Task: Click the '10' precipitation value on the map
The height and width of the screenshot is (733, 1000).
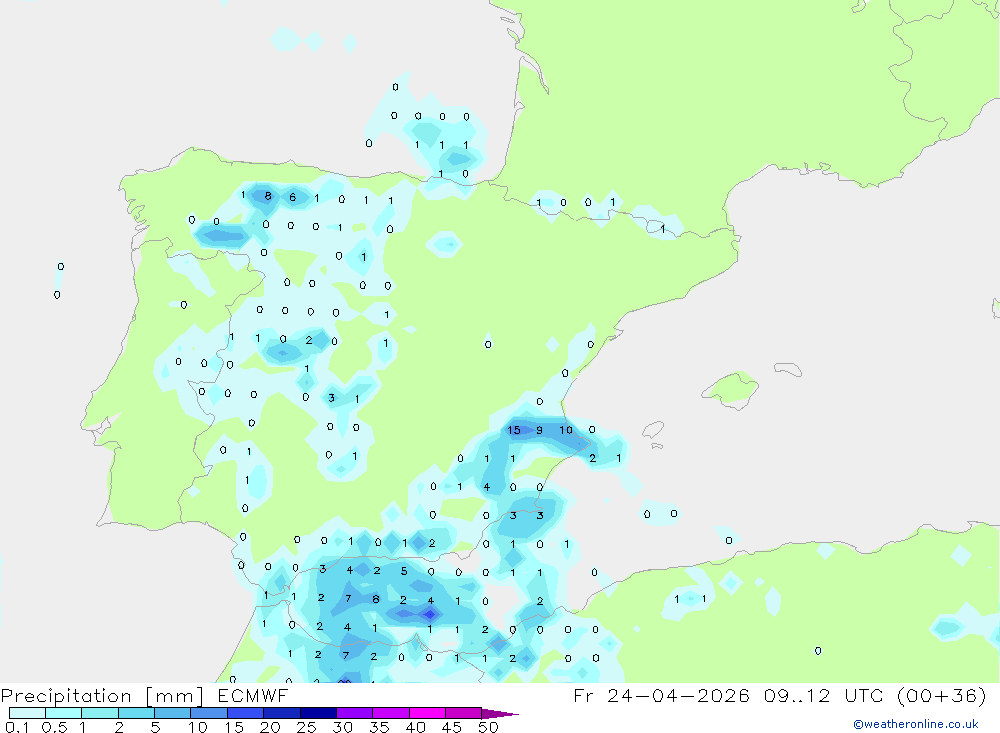Action: [x=566, y=430]
